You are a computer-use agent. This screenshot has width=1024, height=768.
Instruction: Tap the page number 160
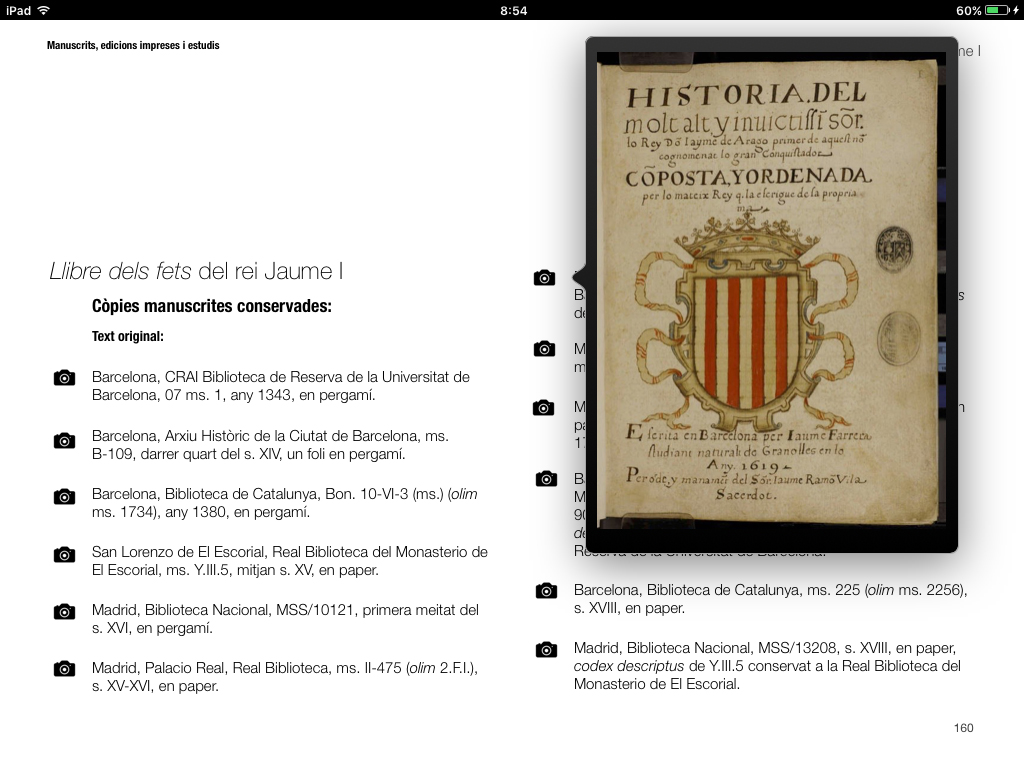coord(963,728)
